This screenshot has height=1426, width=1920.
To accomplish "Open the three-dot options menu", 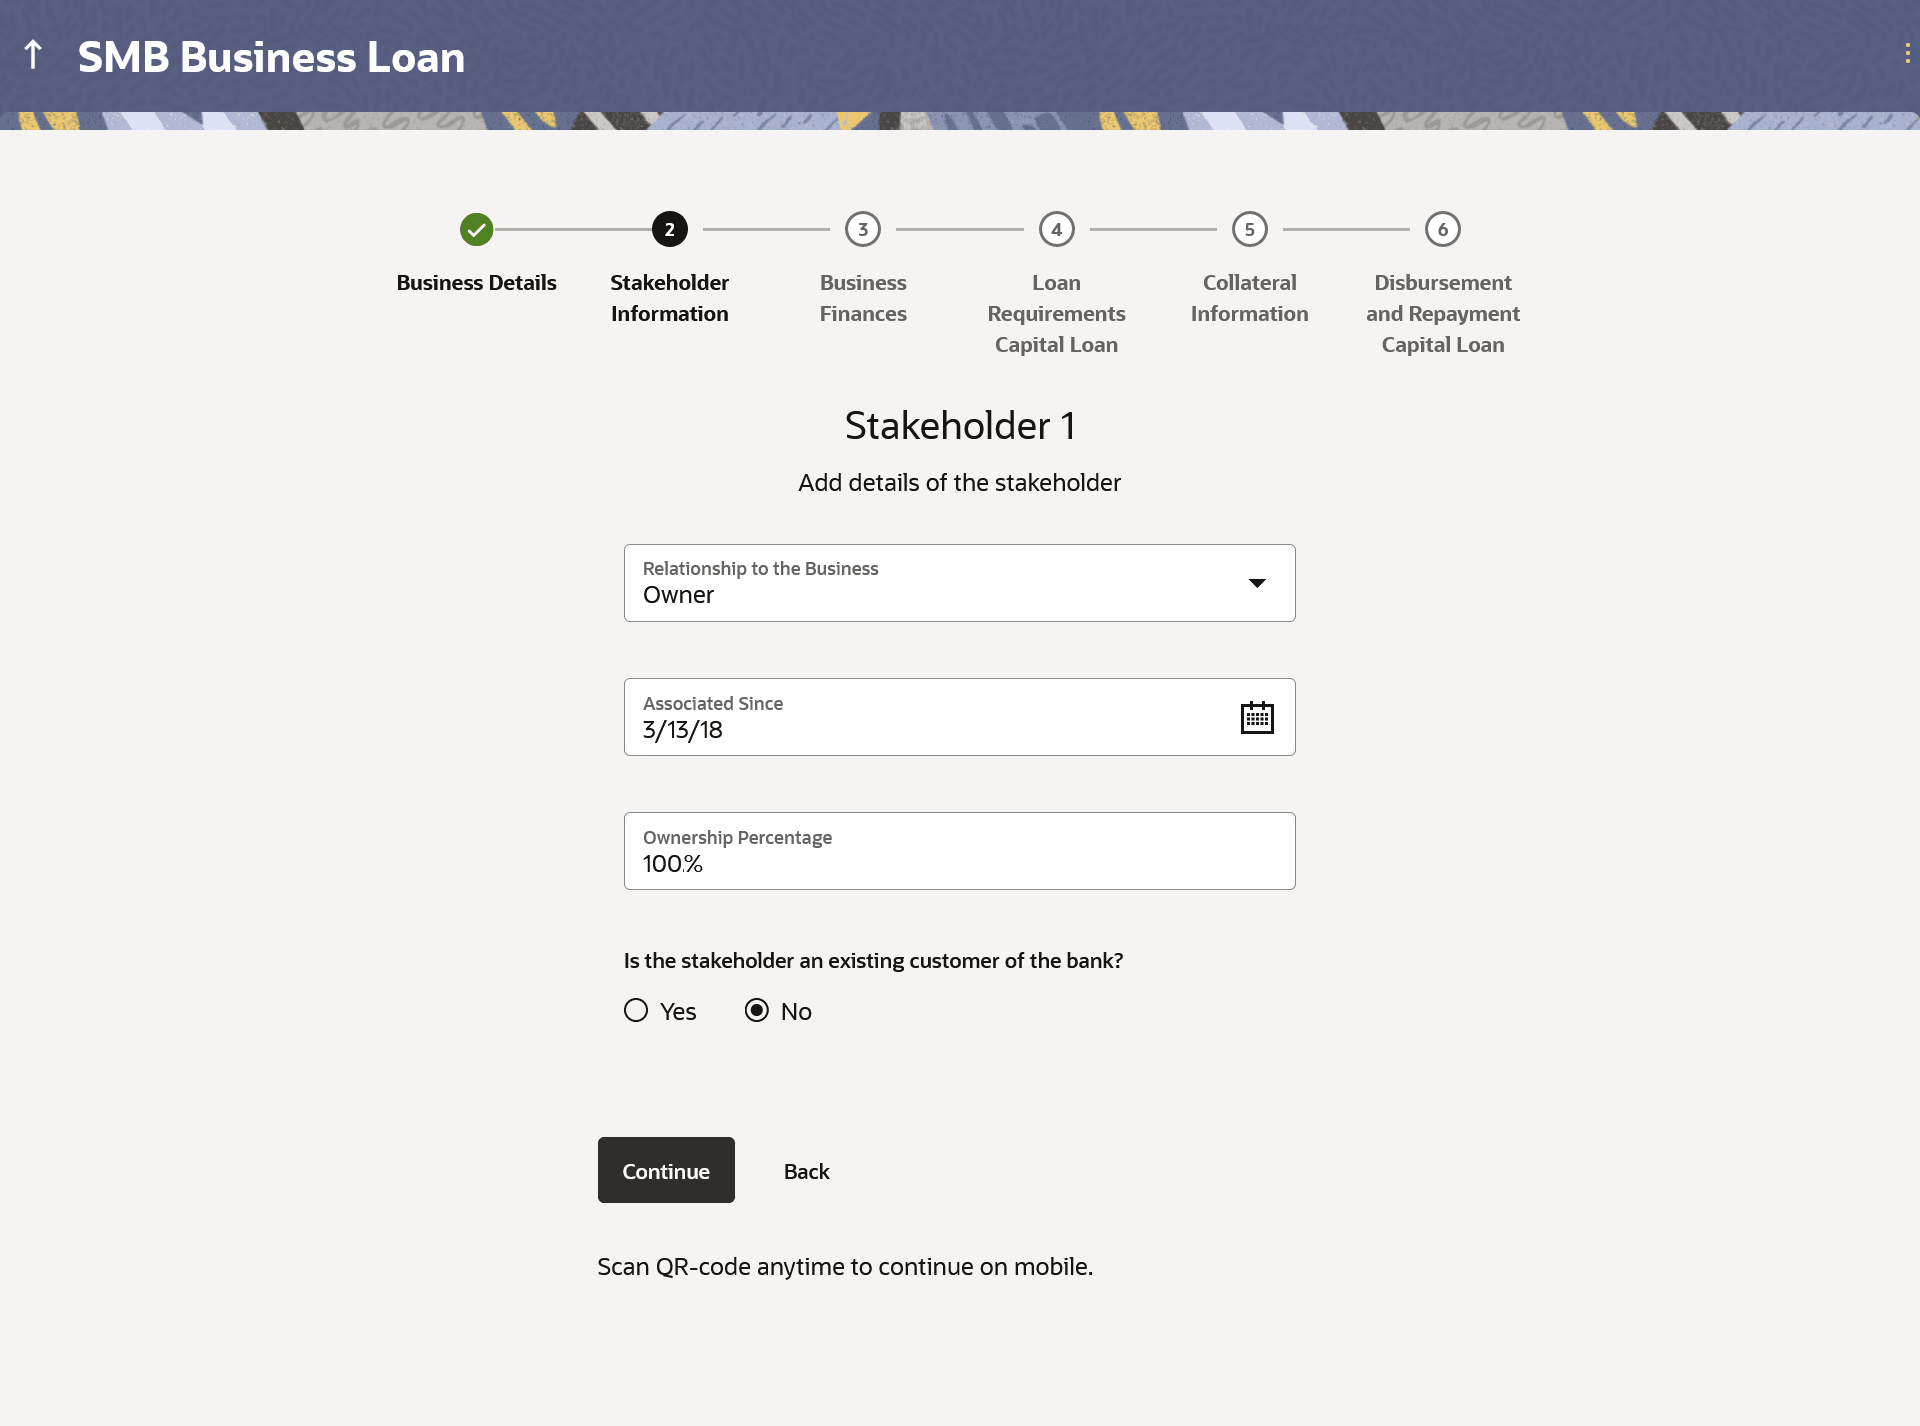I will (x=1907, y=54).
